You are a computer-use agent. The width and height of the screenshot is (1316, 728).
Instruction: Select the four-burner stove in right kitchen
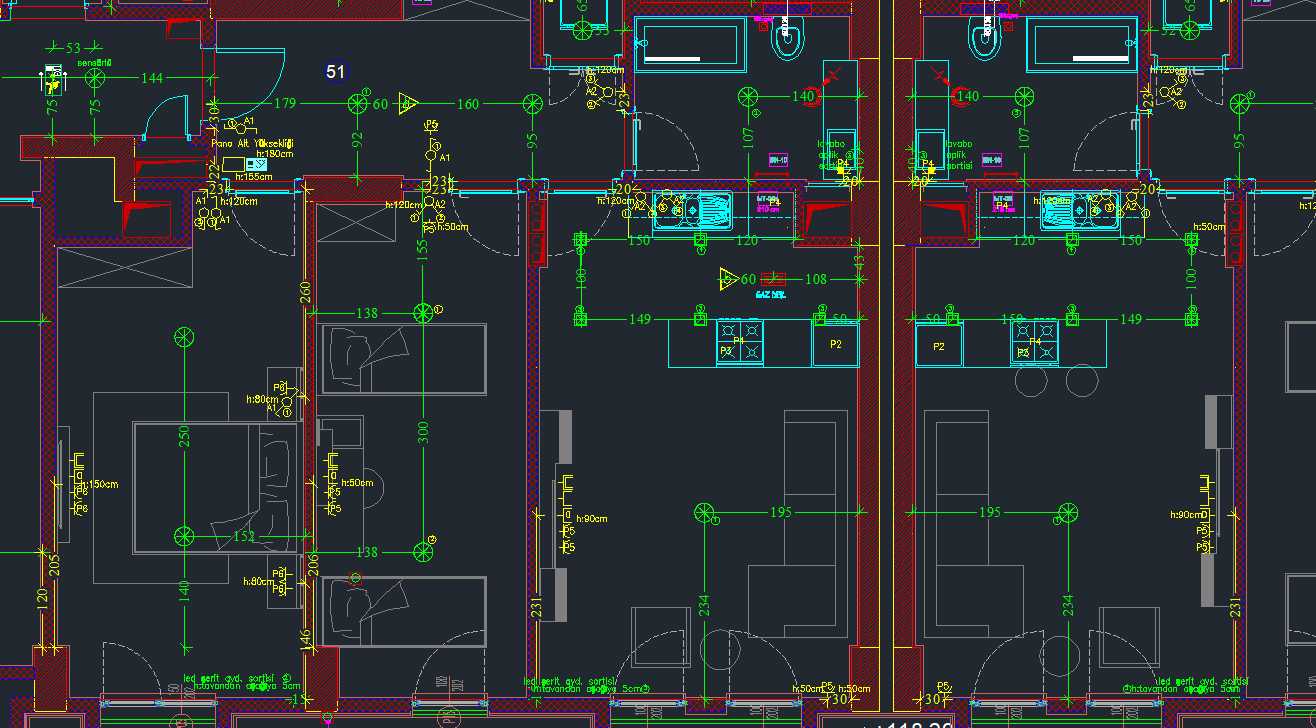coord(1034,341)
